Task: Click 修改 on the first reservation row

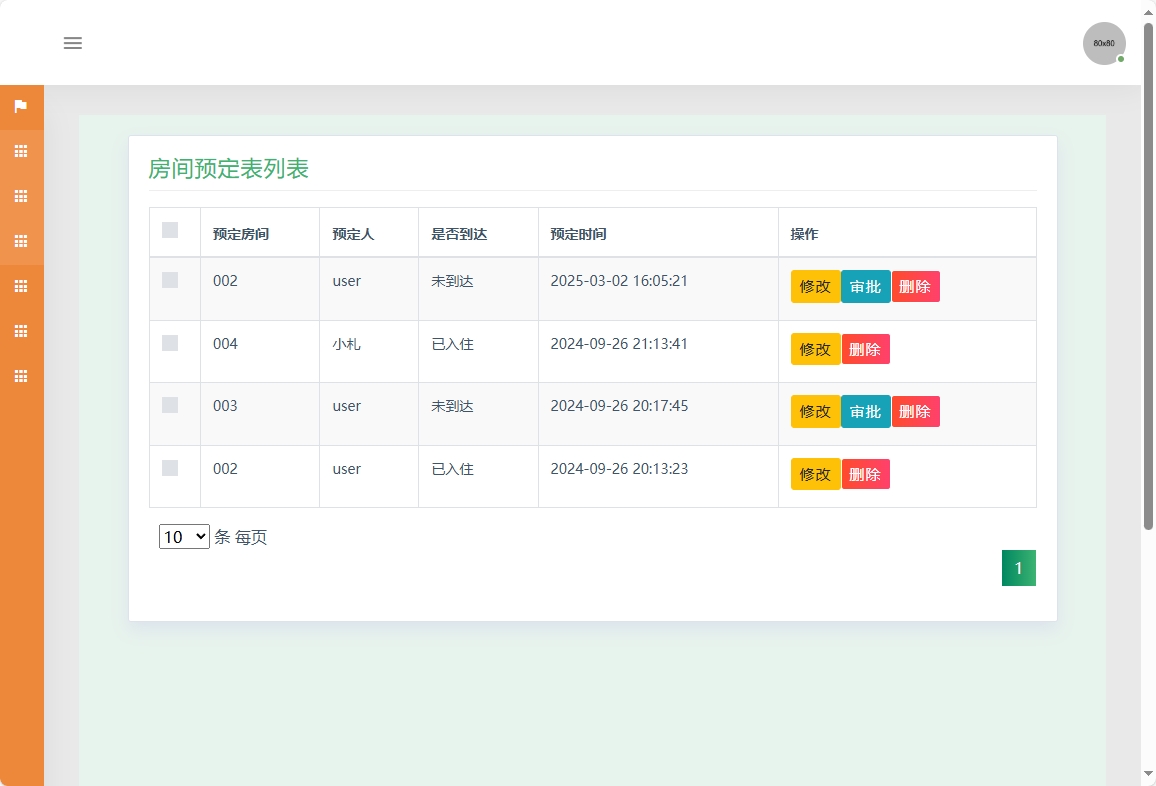Action: coord(815,287)
